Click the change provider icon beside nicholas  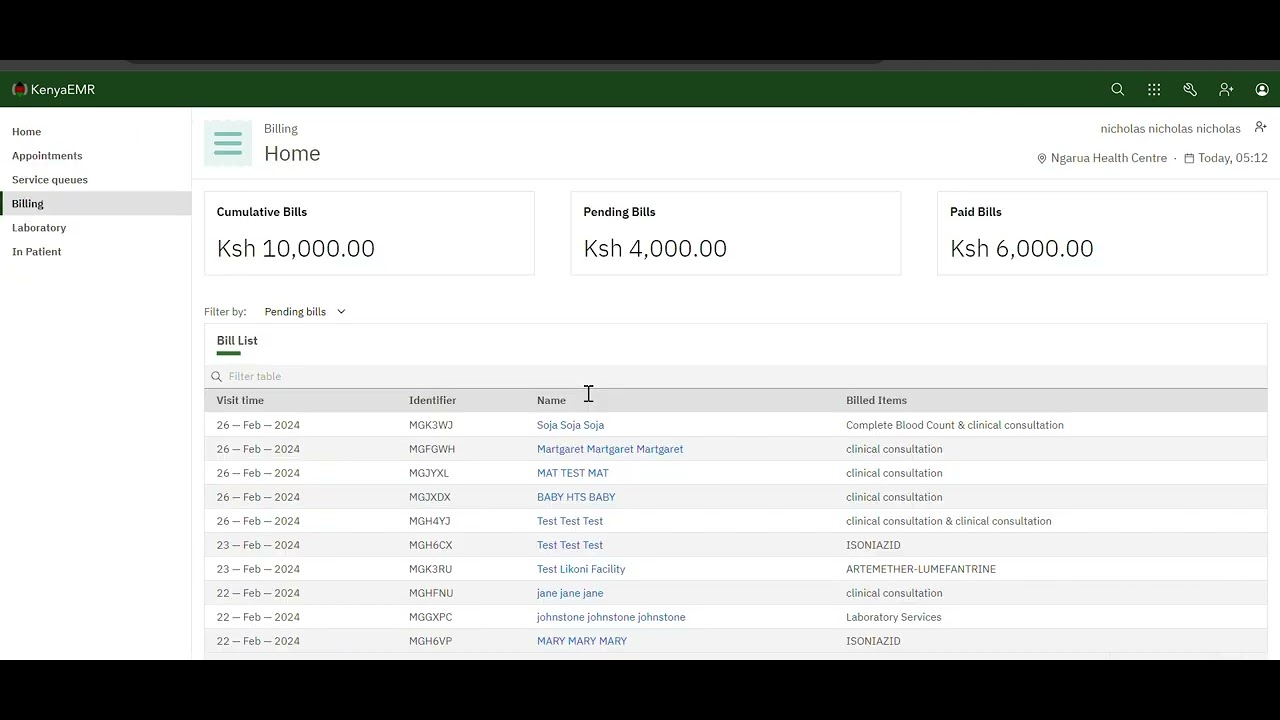(x=1260, y=128)
